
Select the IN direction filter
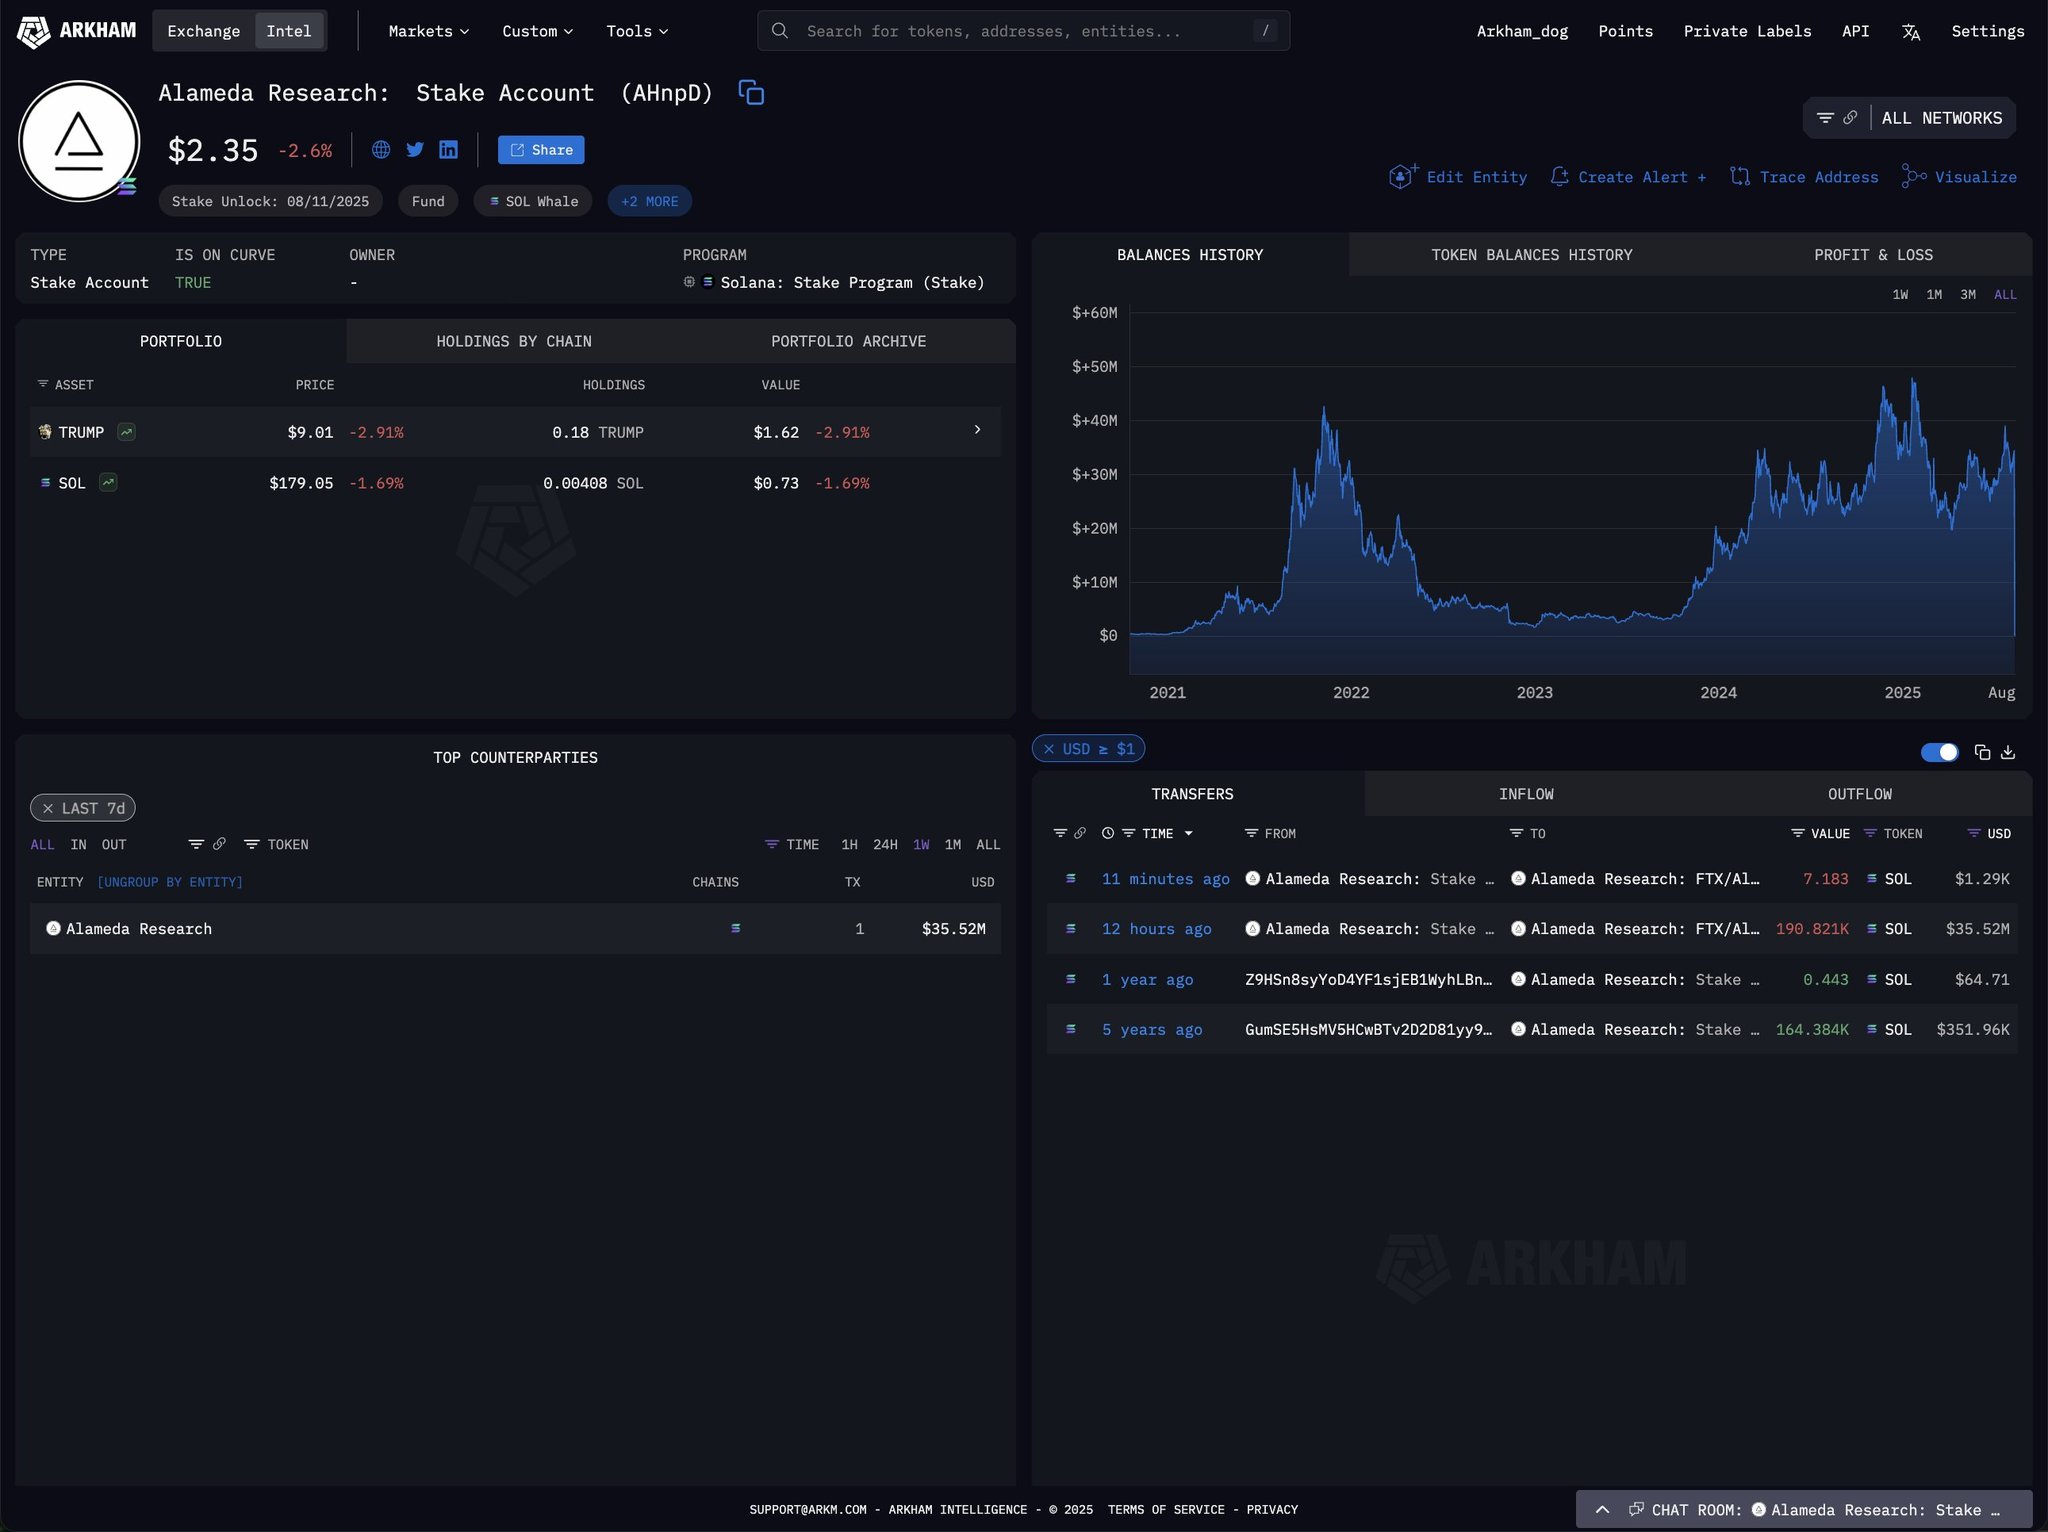point(78,845)
